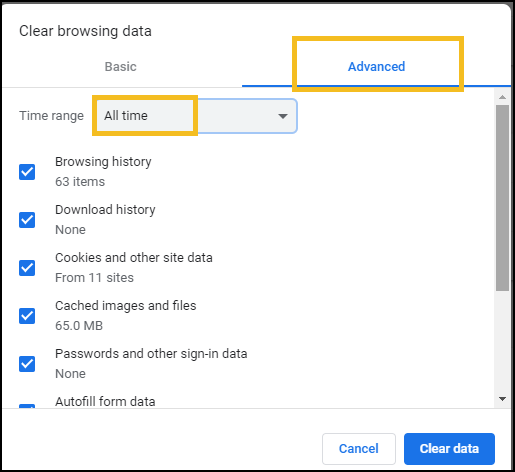Click the Time range dropdown arrow
The height and width of the screenshot is (472, 515).
283,116
